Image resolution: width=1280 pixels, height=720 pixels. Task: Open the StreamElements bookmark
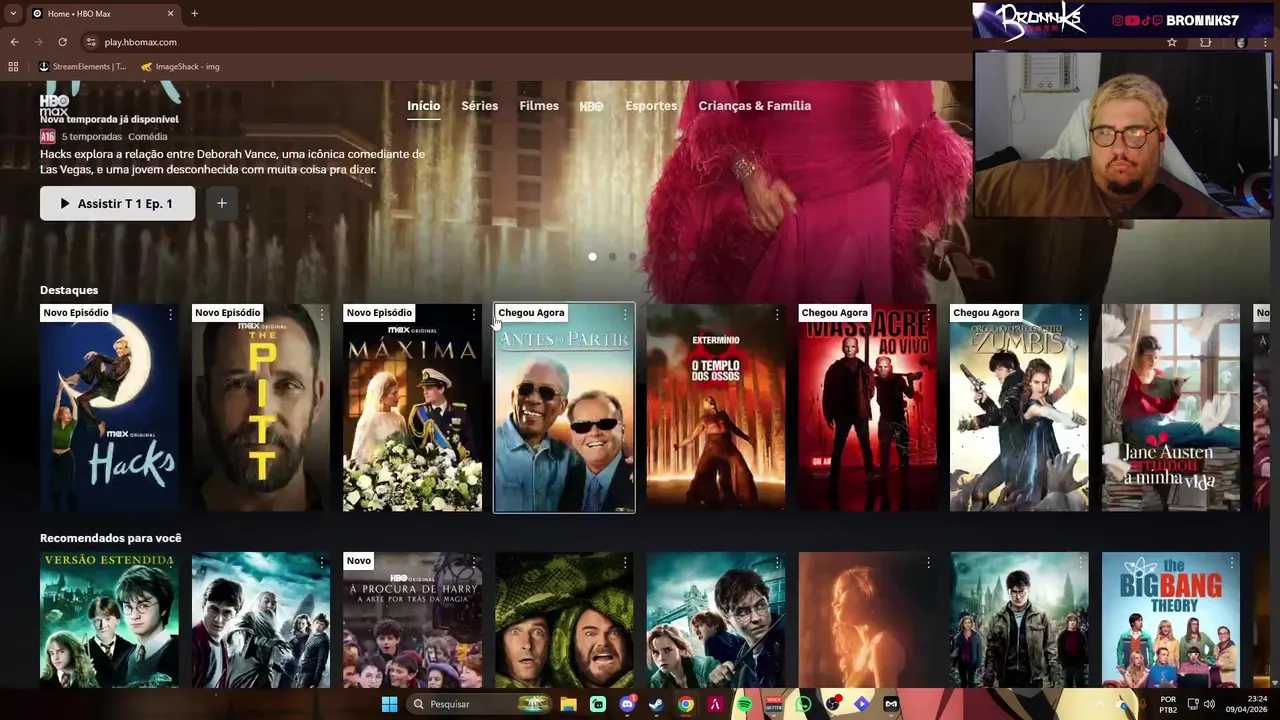pos(82,67)
